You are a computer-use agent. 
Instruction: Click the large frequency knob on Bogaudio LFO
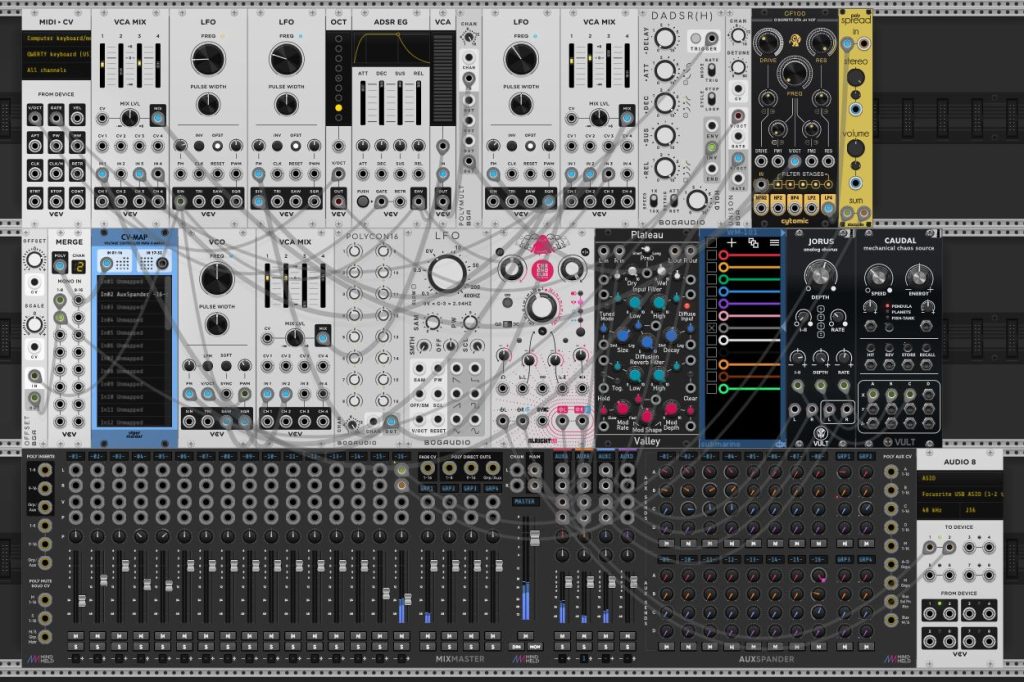447,272
